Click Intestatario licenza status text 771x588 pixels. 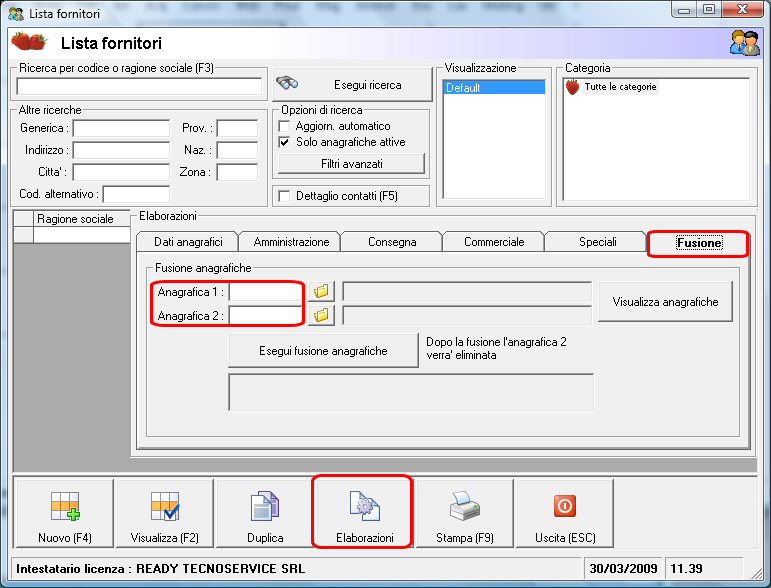[160, 569]
